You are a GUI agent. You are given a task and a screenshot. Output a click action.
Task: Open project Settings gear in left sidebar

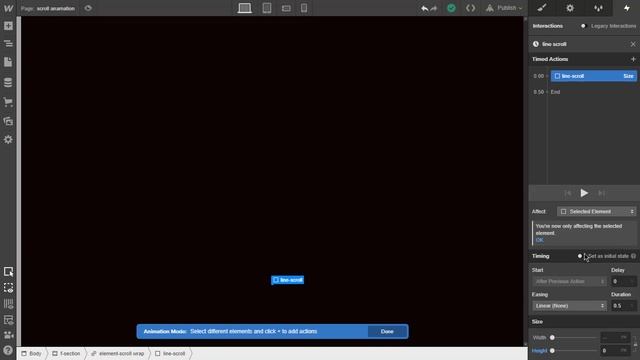click(x=8, y=140)
